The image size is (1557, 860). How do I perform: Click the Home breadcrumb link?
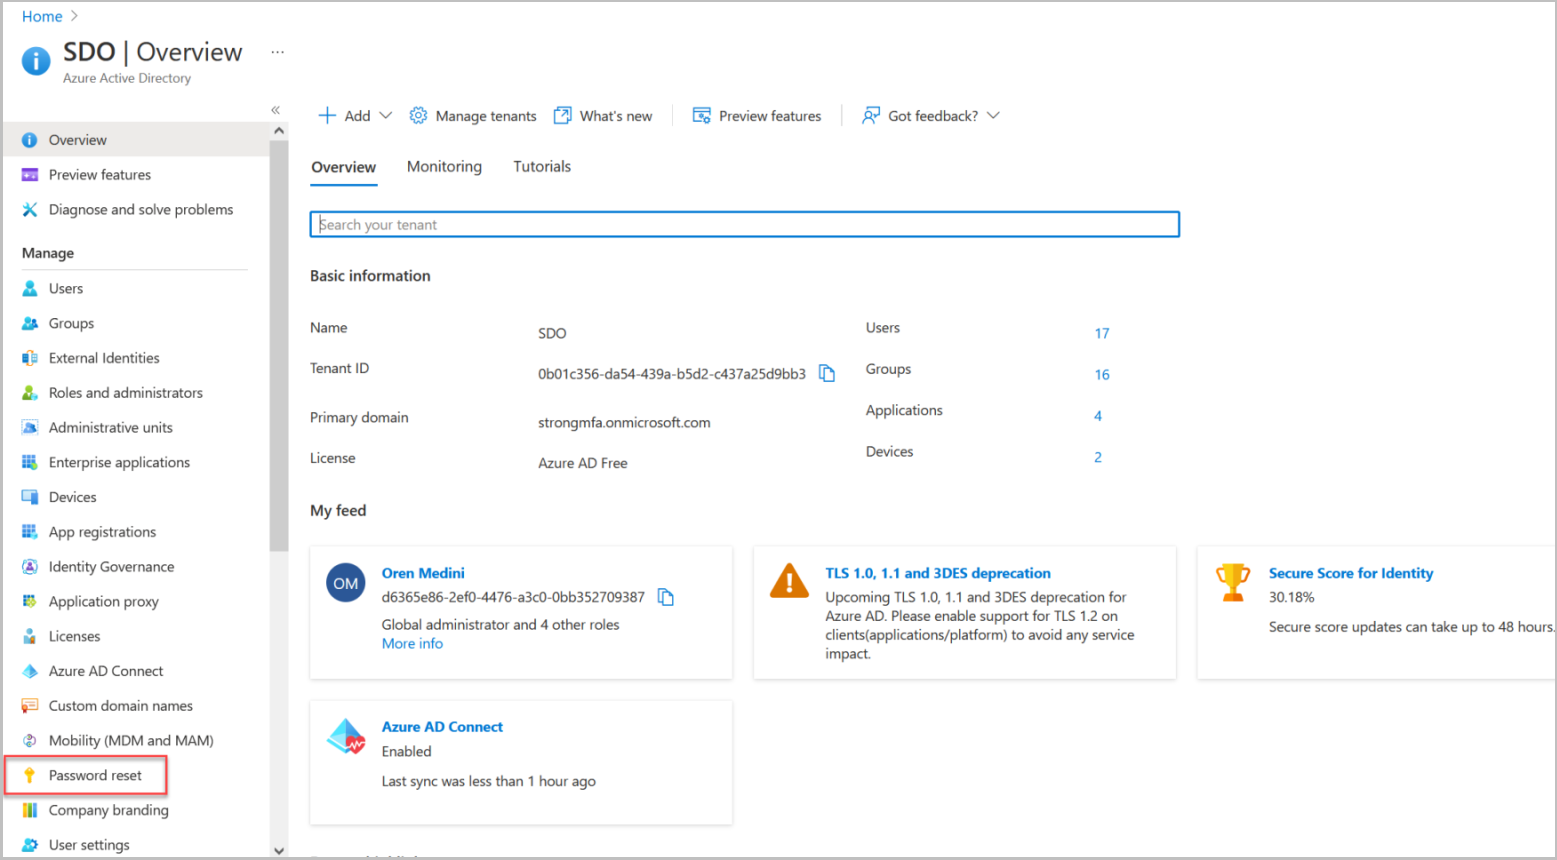coord(42,16)
